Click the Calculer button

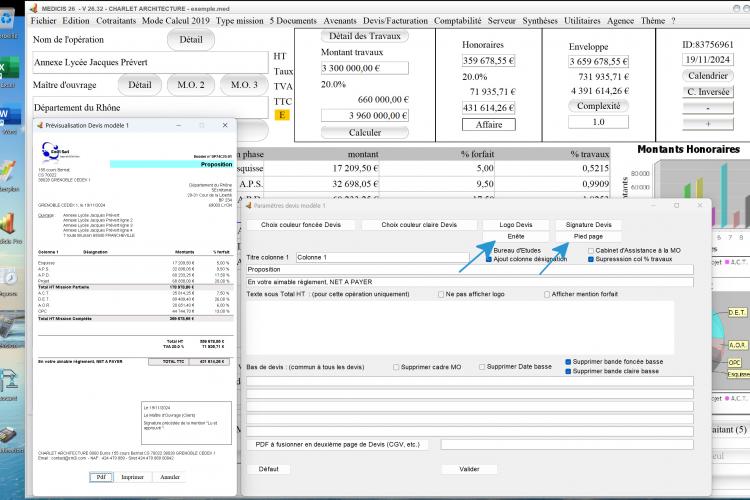[364, 133]
